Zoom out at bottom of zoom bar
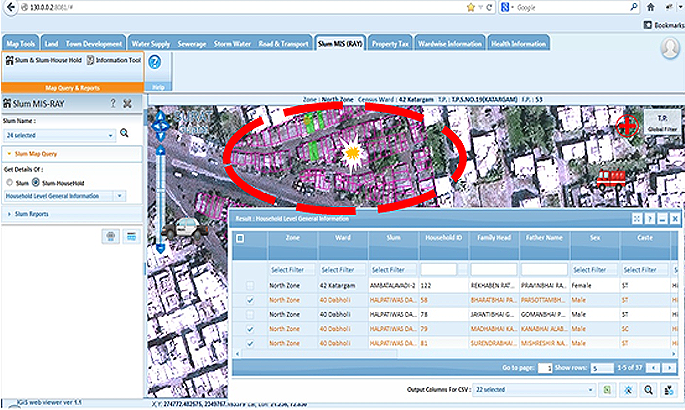 pyautogui.click(x=161, y=248)
